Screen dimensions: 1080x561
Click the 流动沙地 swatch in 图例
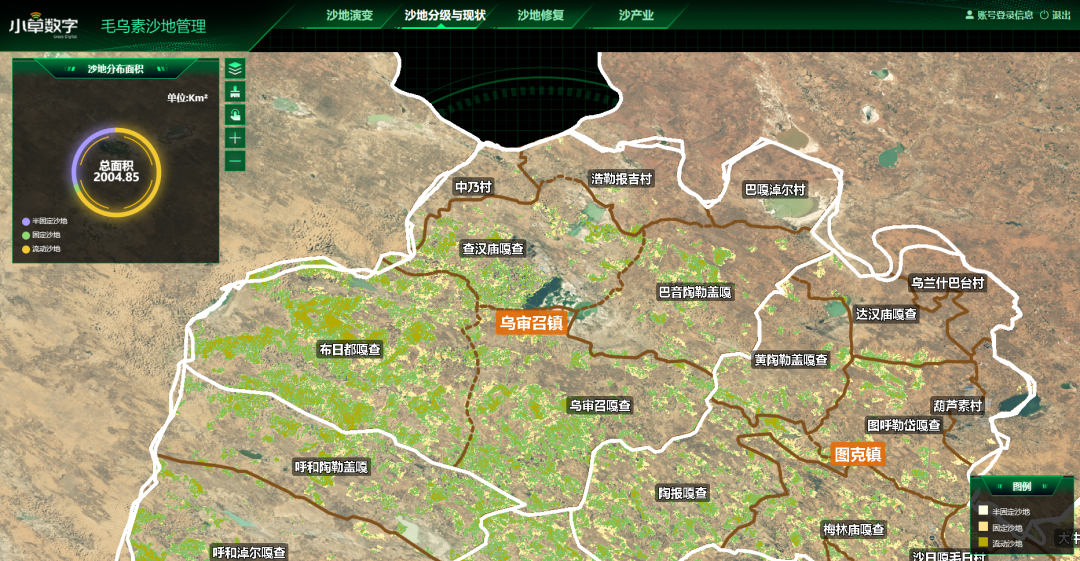point(983,542)
